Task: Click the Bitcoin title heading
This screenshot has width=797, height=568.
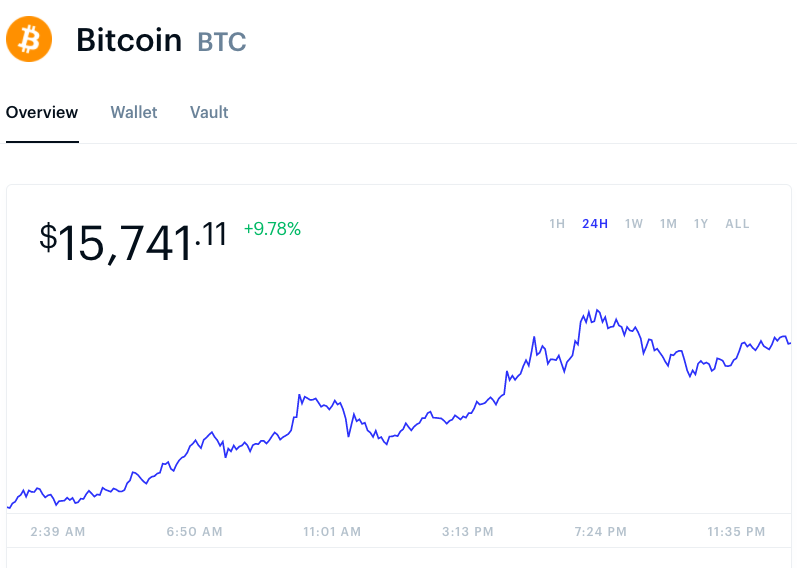Action: (x=129, y=40)
